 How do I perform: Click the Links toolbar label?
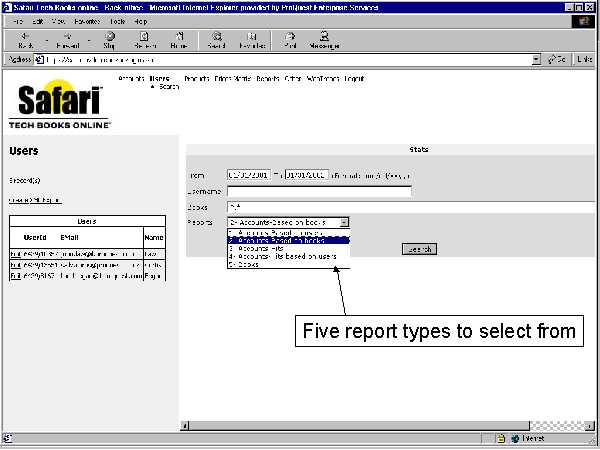point(584,59)
